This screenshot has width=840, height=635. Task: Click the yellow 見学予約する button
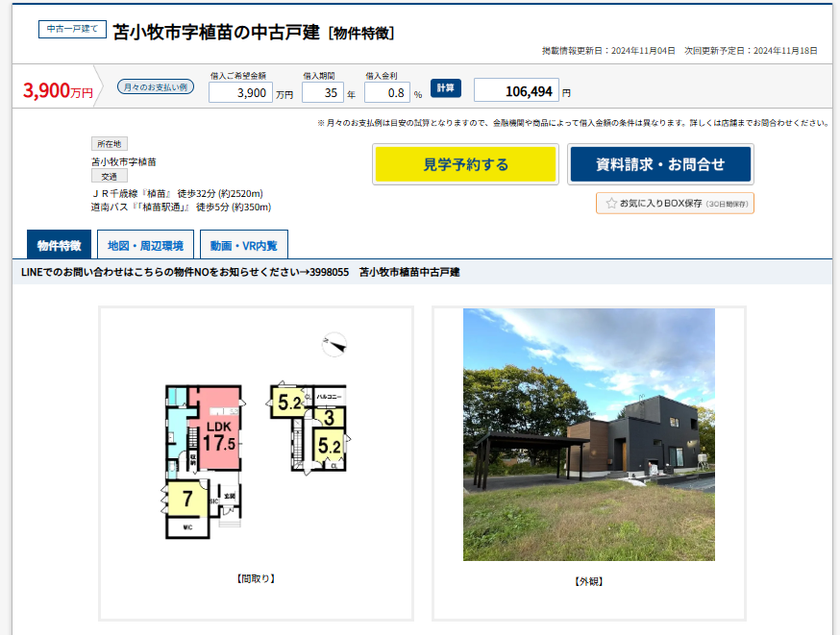click(x=465, y=165)
